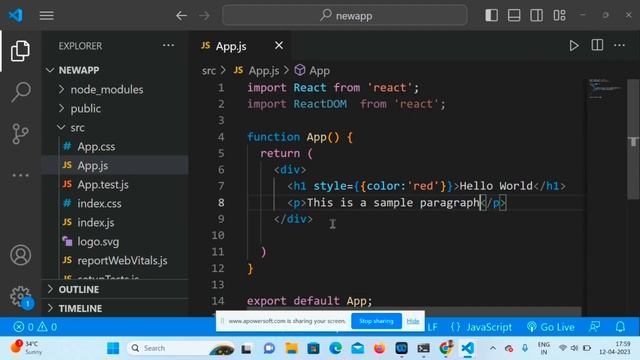Click the 'Hello World' text in code
Screen dimensions: 640x360
496,186
